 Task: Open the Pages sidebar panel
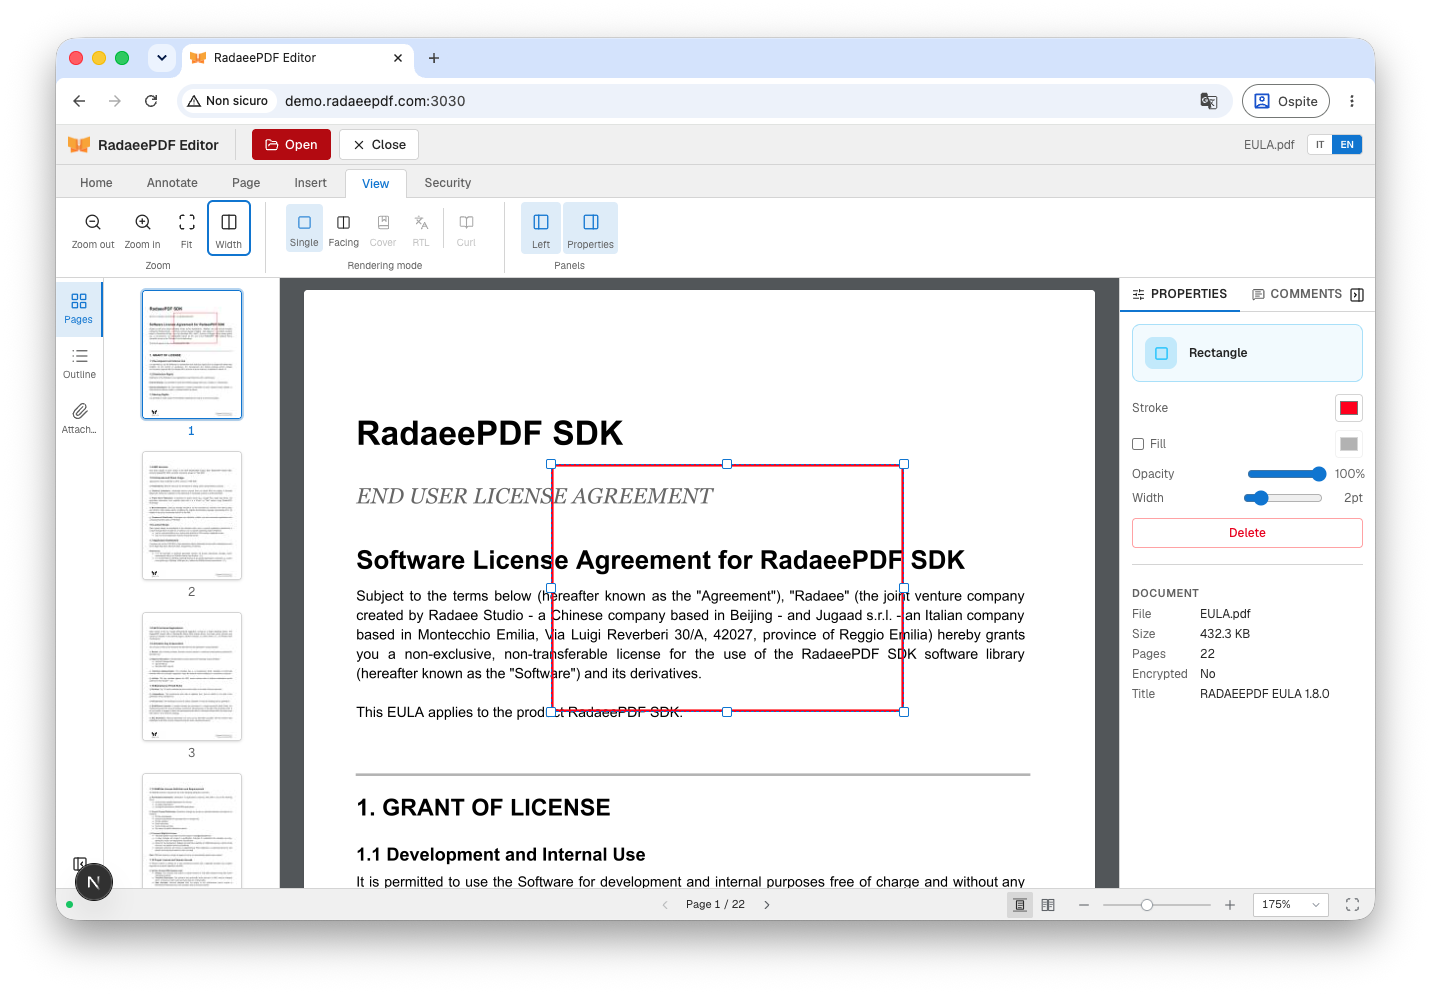click(x=79, y=308)
